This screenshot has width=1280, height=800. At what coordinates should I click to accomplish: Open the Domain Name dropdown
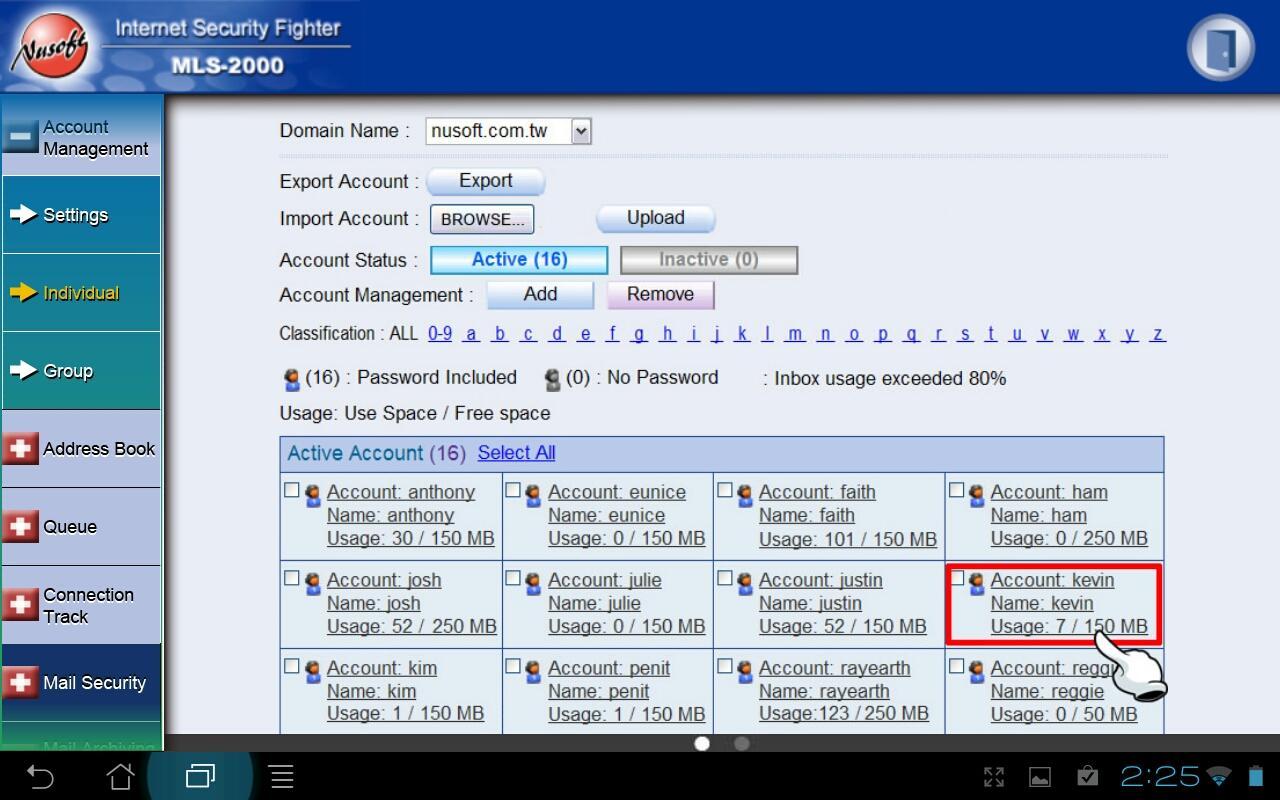coord(509,131)
